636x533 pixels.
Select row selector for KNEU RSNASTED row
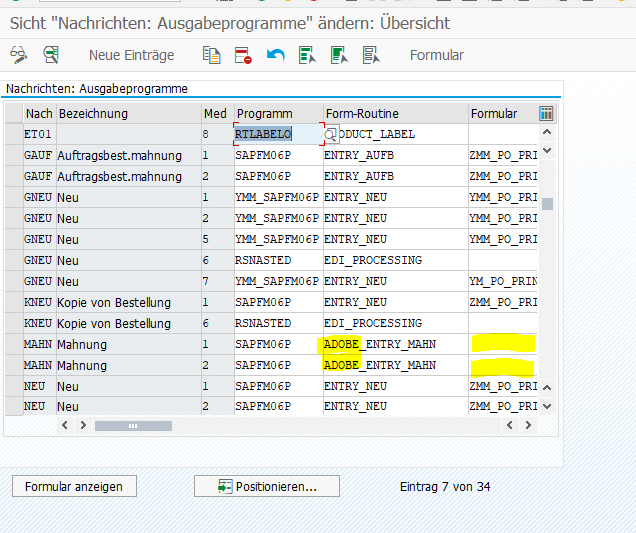pos(14,323)
